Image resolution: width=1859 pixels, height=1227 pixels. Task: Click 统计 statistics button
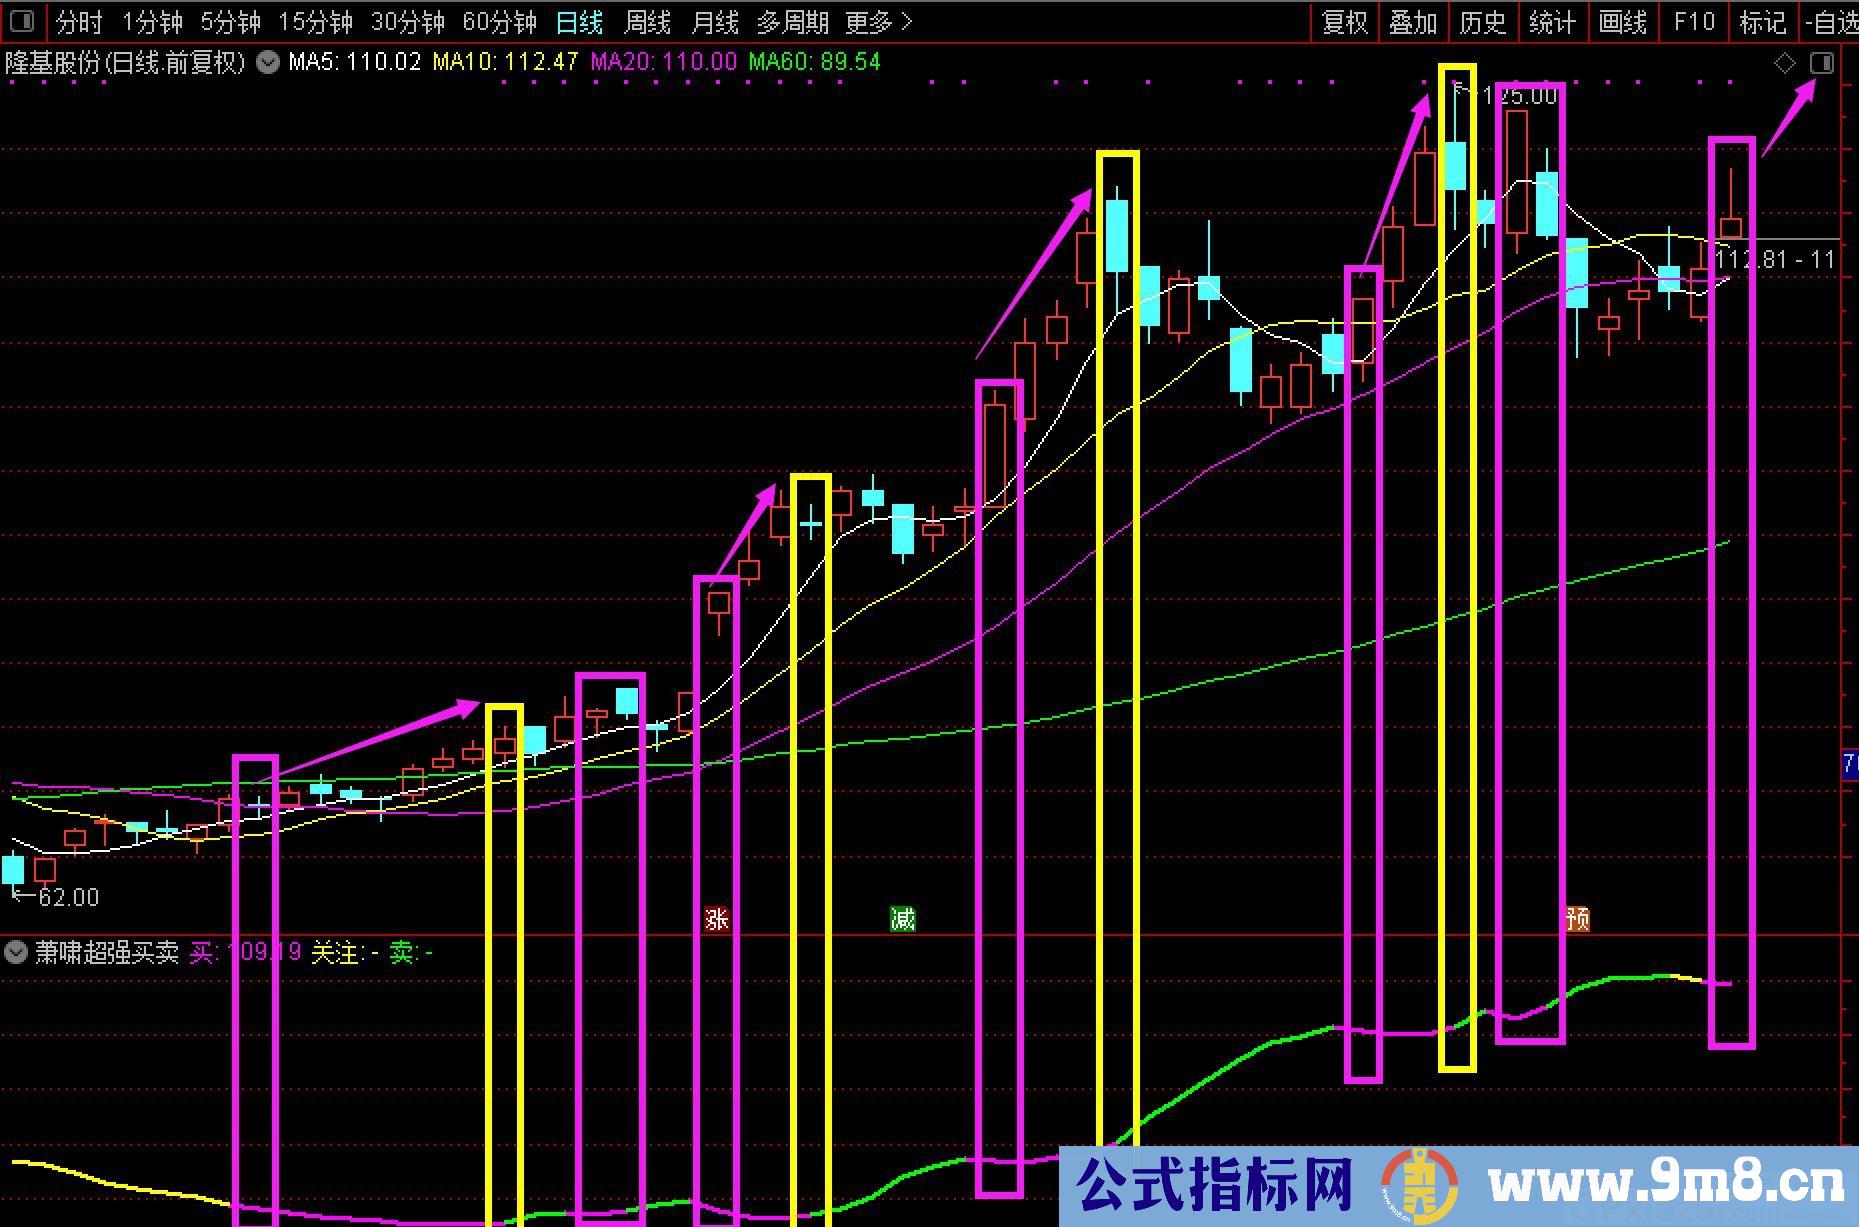coord(1552,22)
